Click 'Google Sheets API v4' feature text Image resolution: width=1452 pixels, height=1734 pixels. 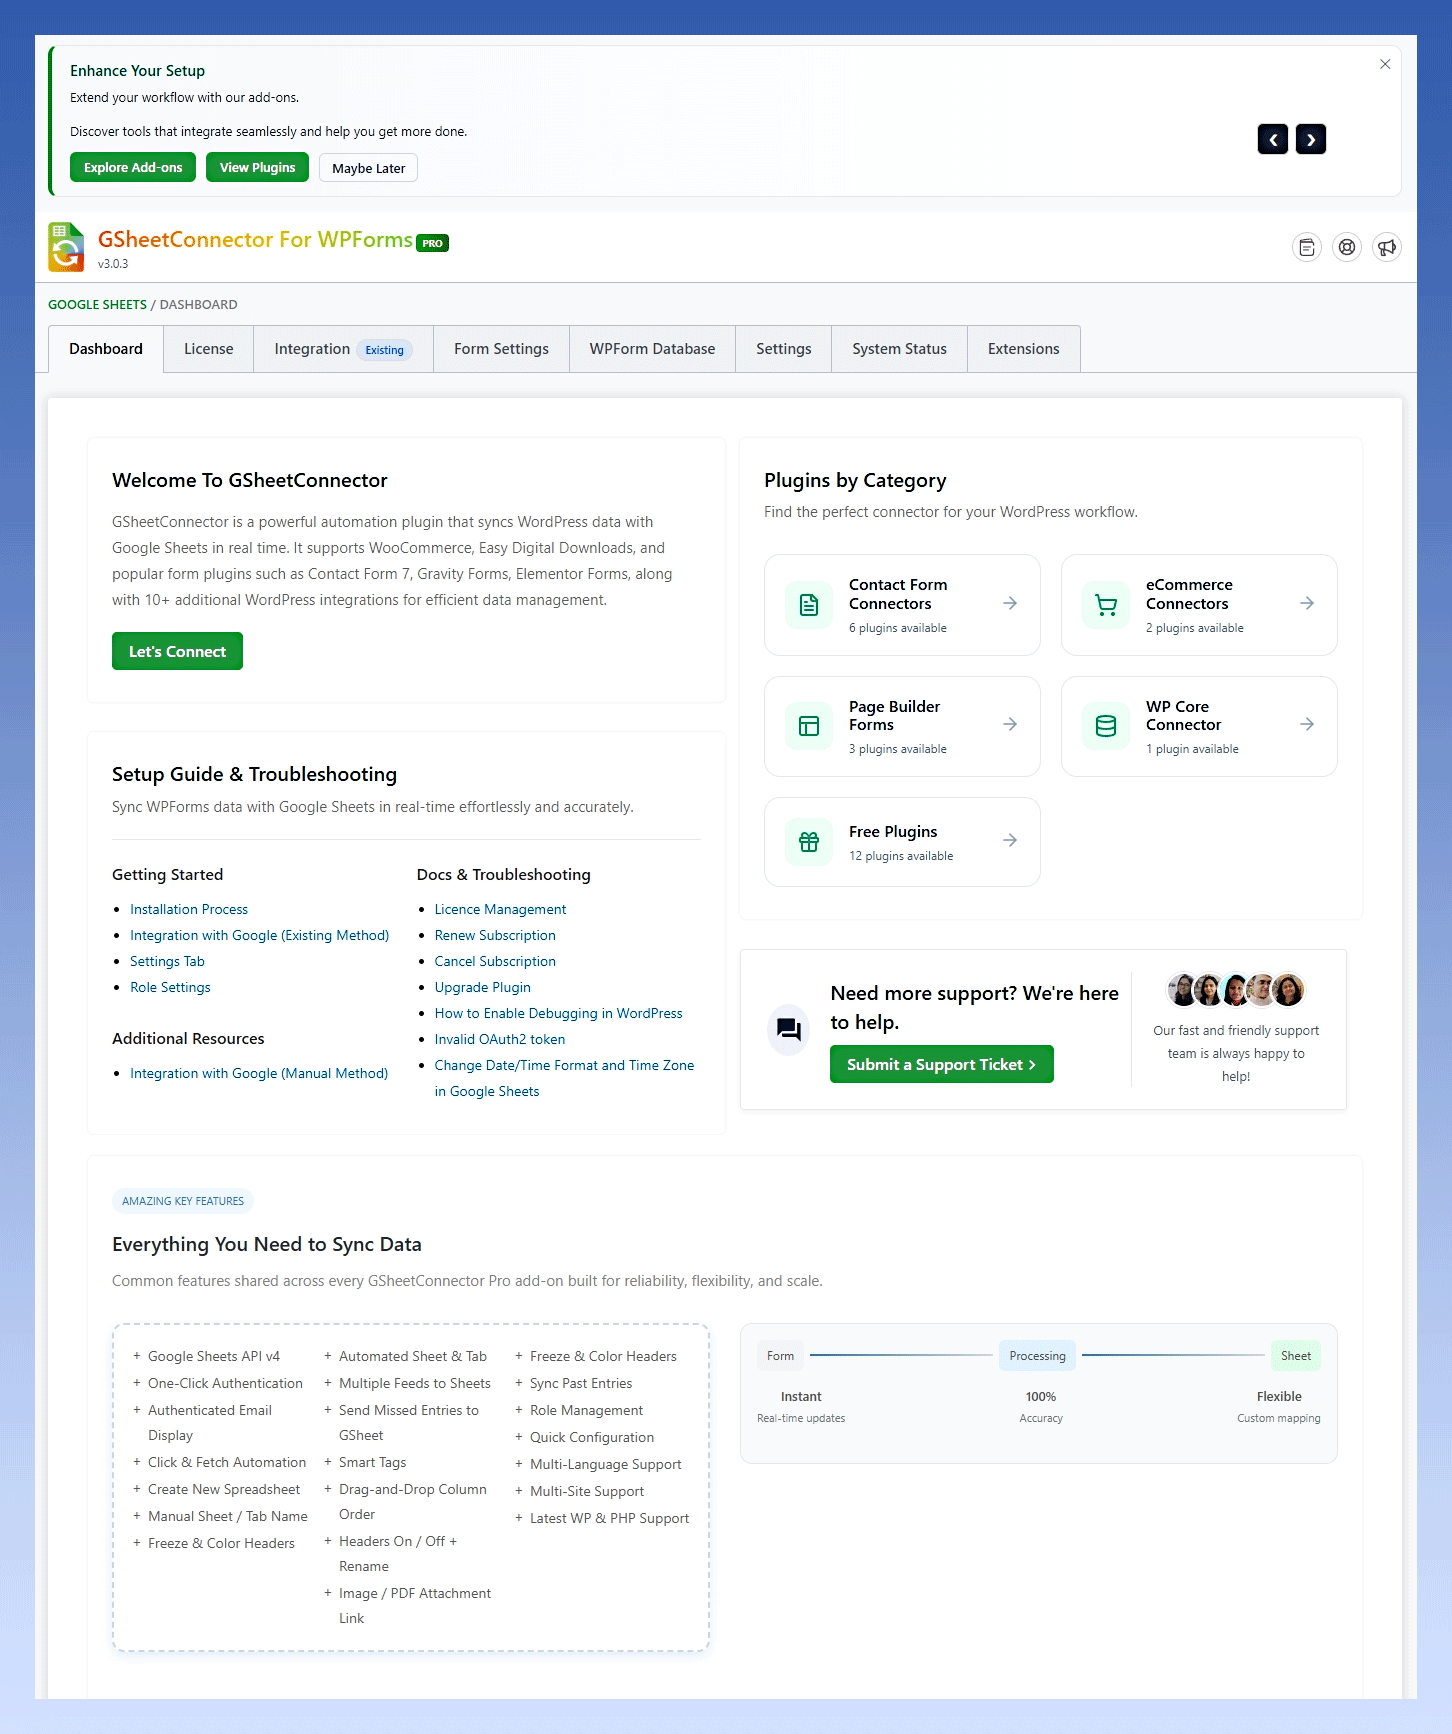point(214,1356)
